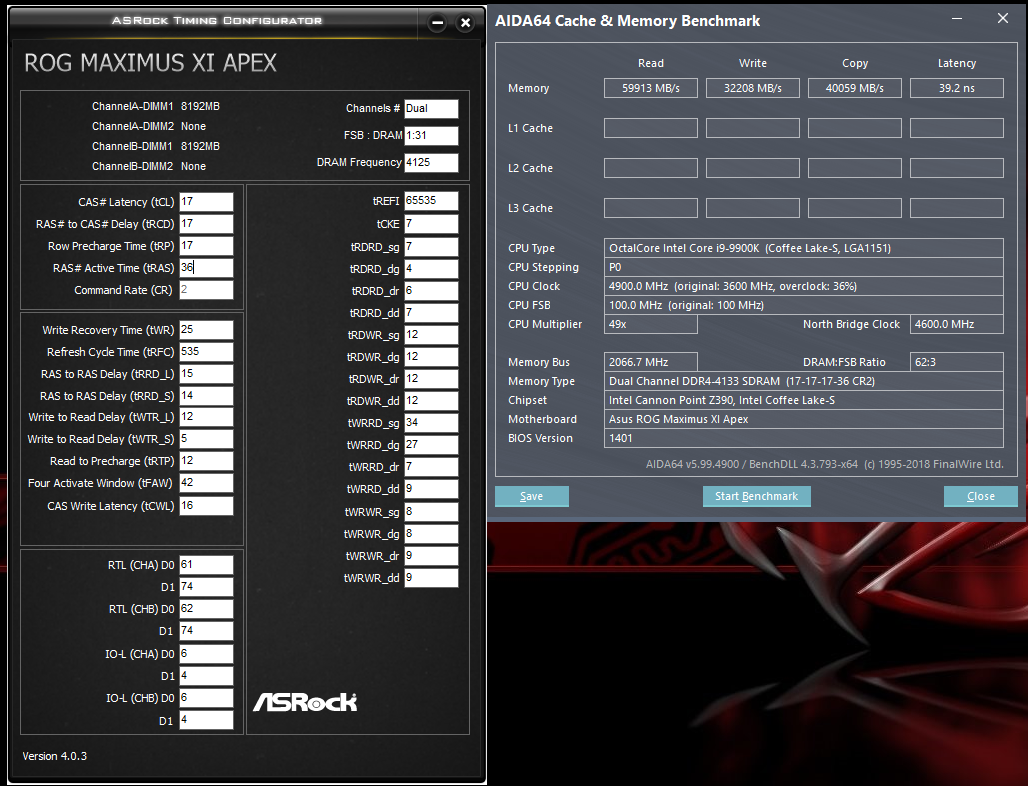Image resolution: width=1028 pixels, height=786 pixels.
Task: Click the tWRWR_dg field
Action: pos(431,534)
